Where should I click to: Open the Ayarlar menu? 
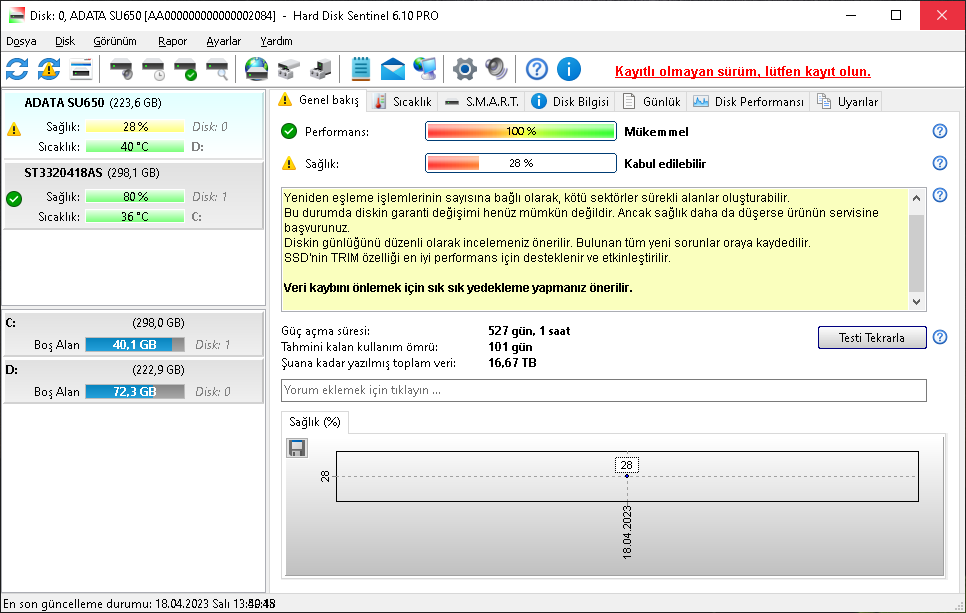(223, 41)
